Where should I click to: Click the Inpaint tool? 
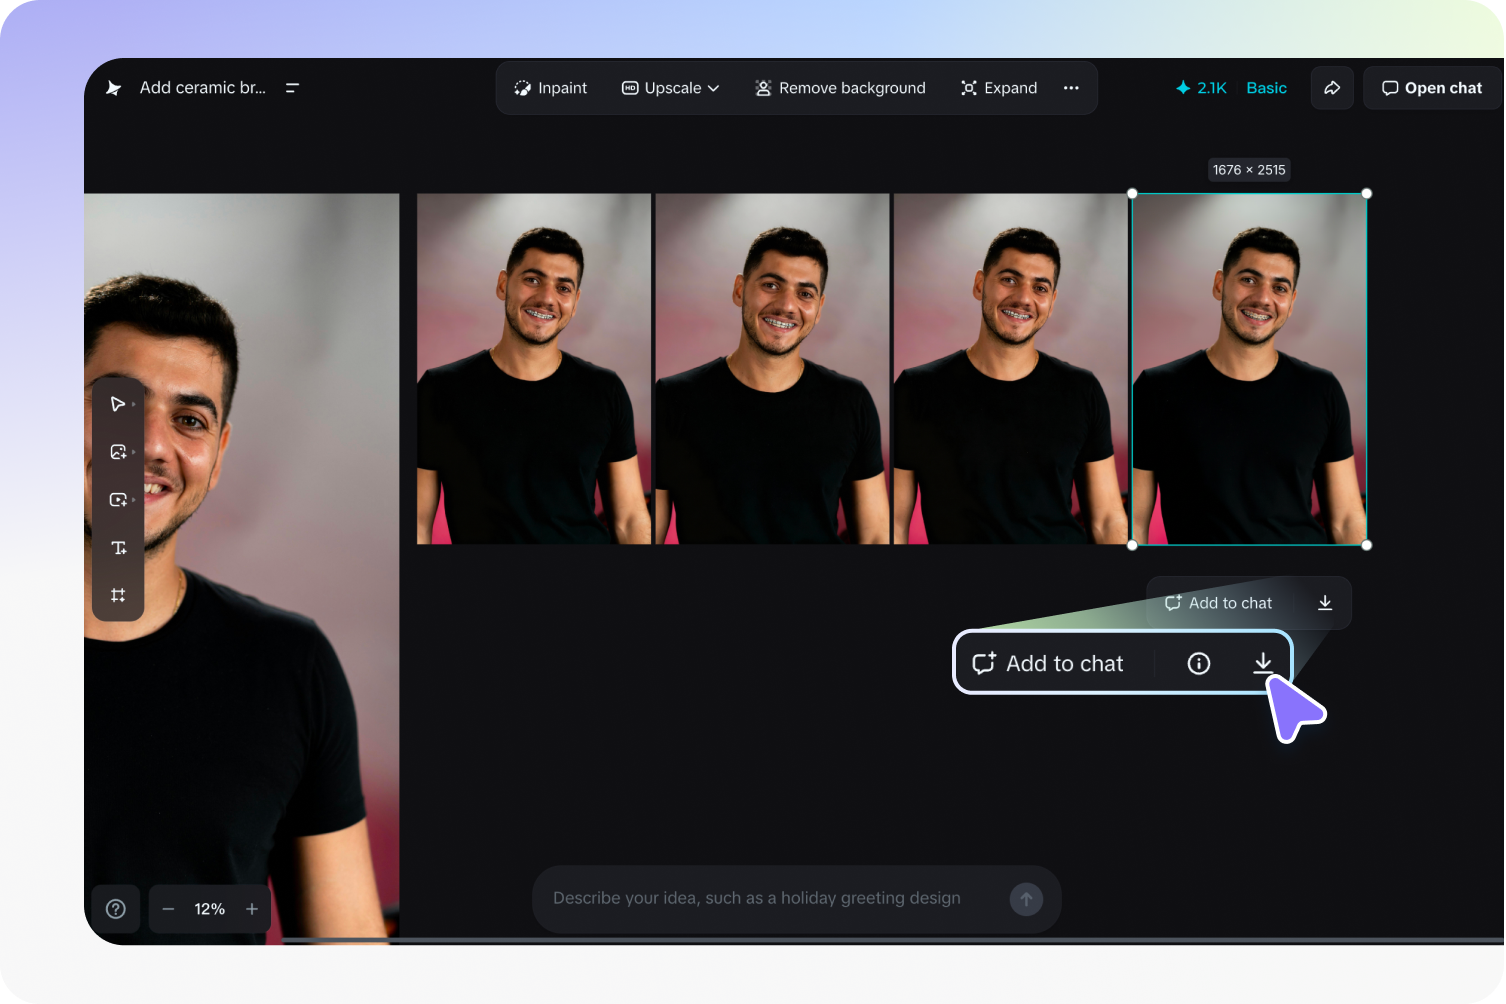(x=549, y=88)
